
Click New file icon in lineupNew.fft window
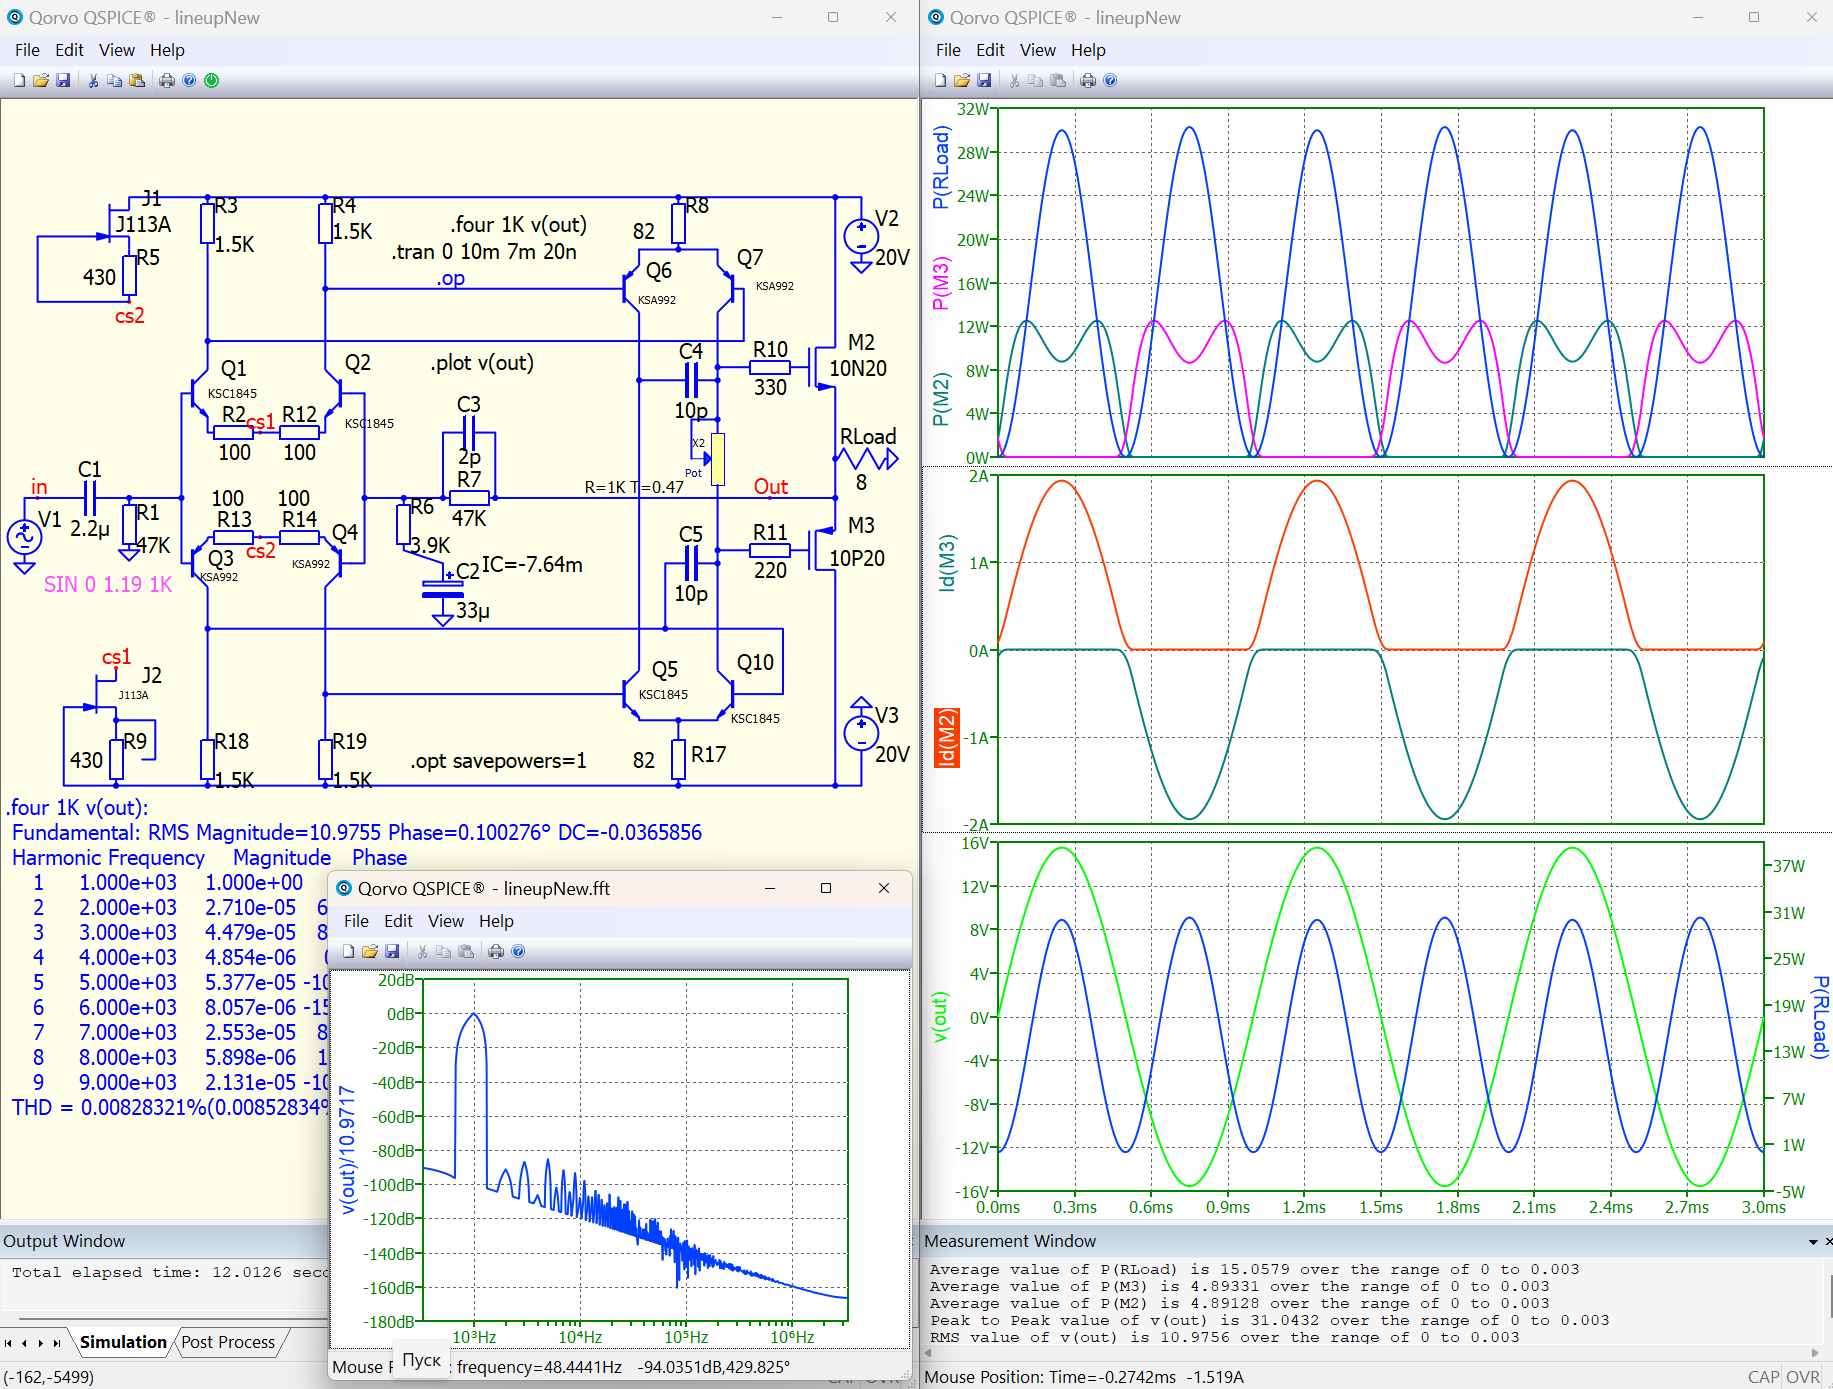[x=348, y=952]
